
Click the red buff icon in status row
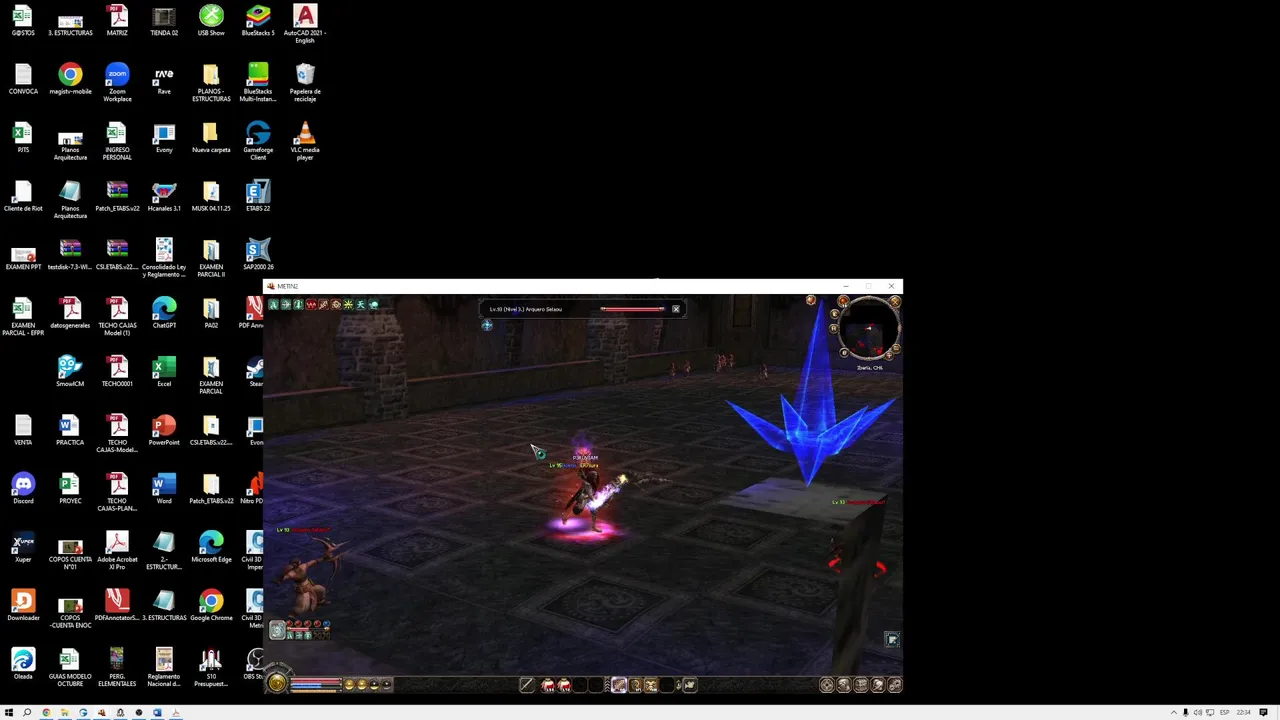coord(311,304)
